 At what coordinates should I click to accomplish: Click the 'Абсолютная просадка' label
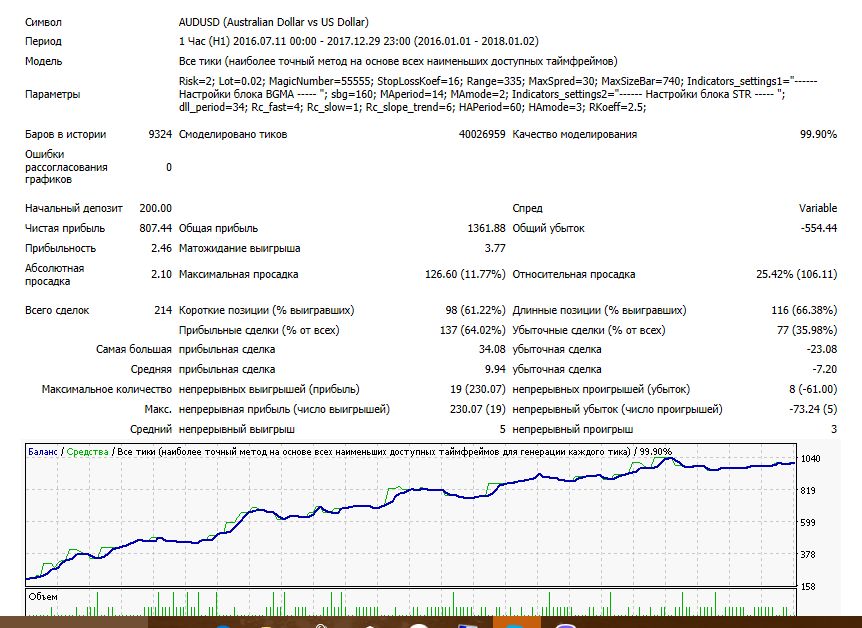(x=54, y=274)
